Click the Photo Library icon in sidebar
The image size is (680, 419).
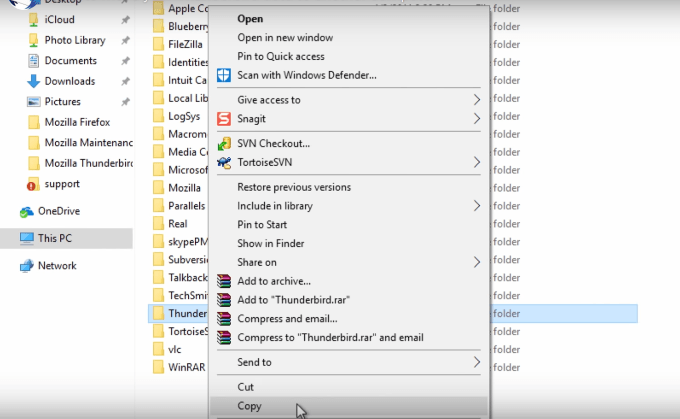pos(33,40)
